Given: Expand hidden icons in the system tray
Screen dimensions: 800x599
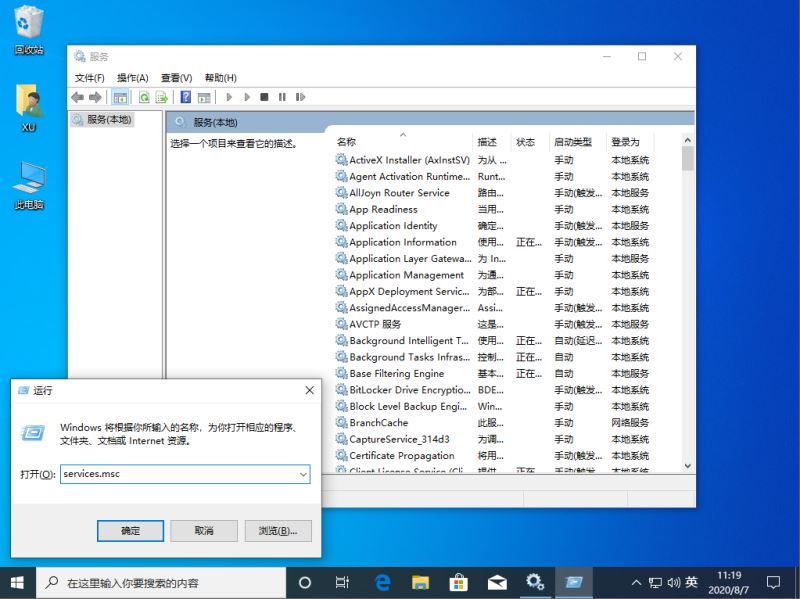Looking at the screenshot, I should click(x=636, y=581).
